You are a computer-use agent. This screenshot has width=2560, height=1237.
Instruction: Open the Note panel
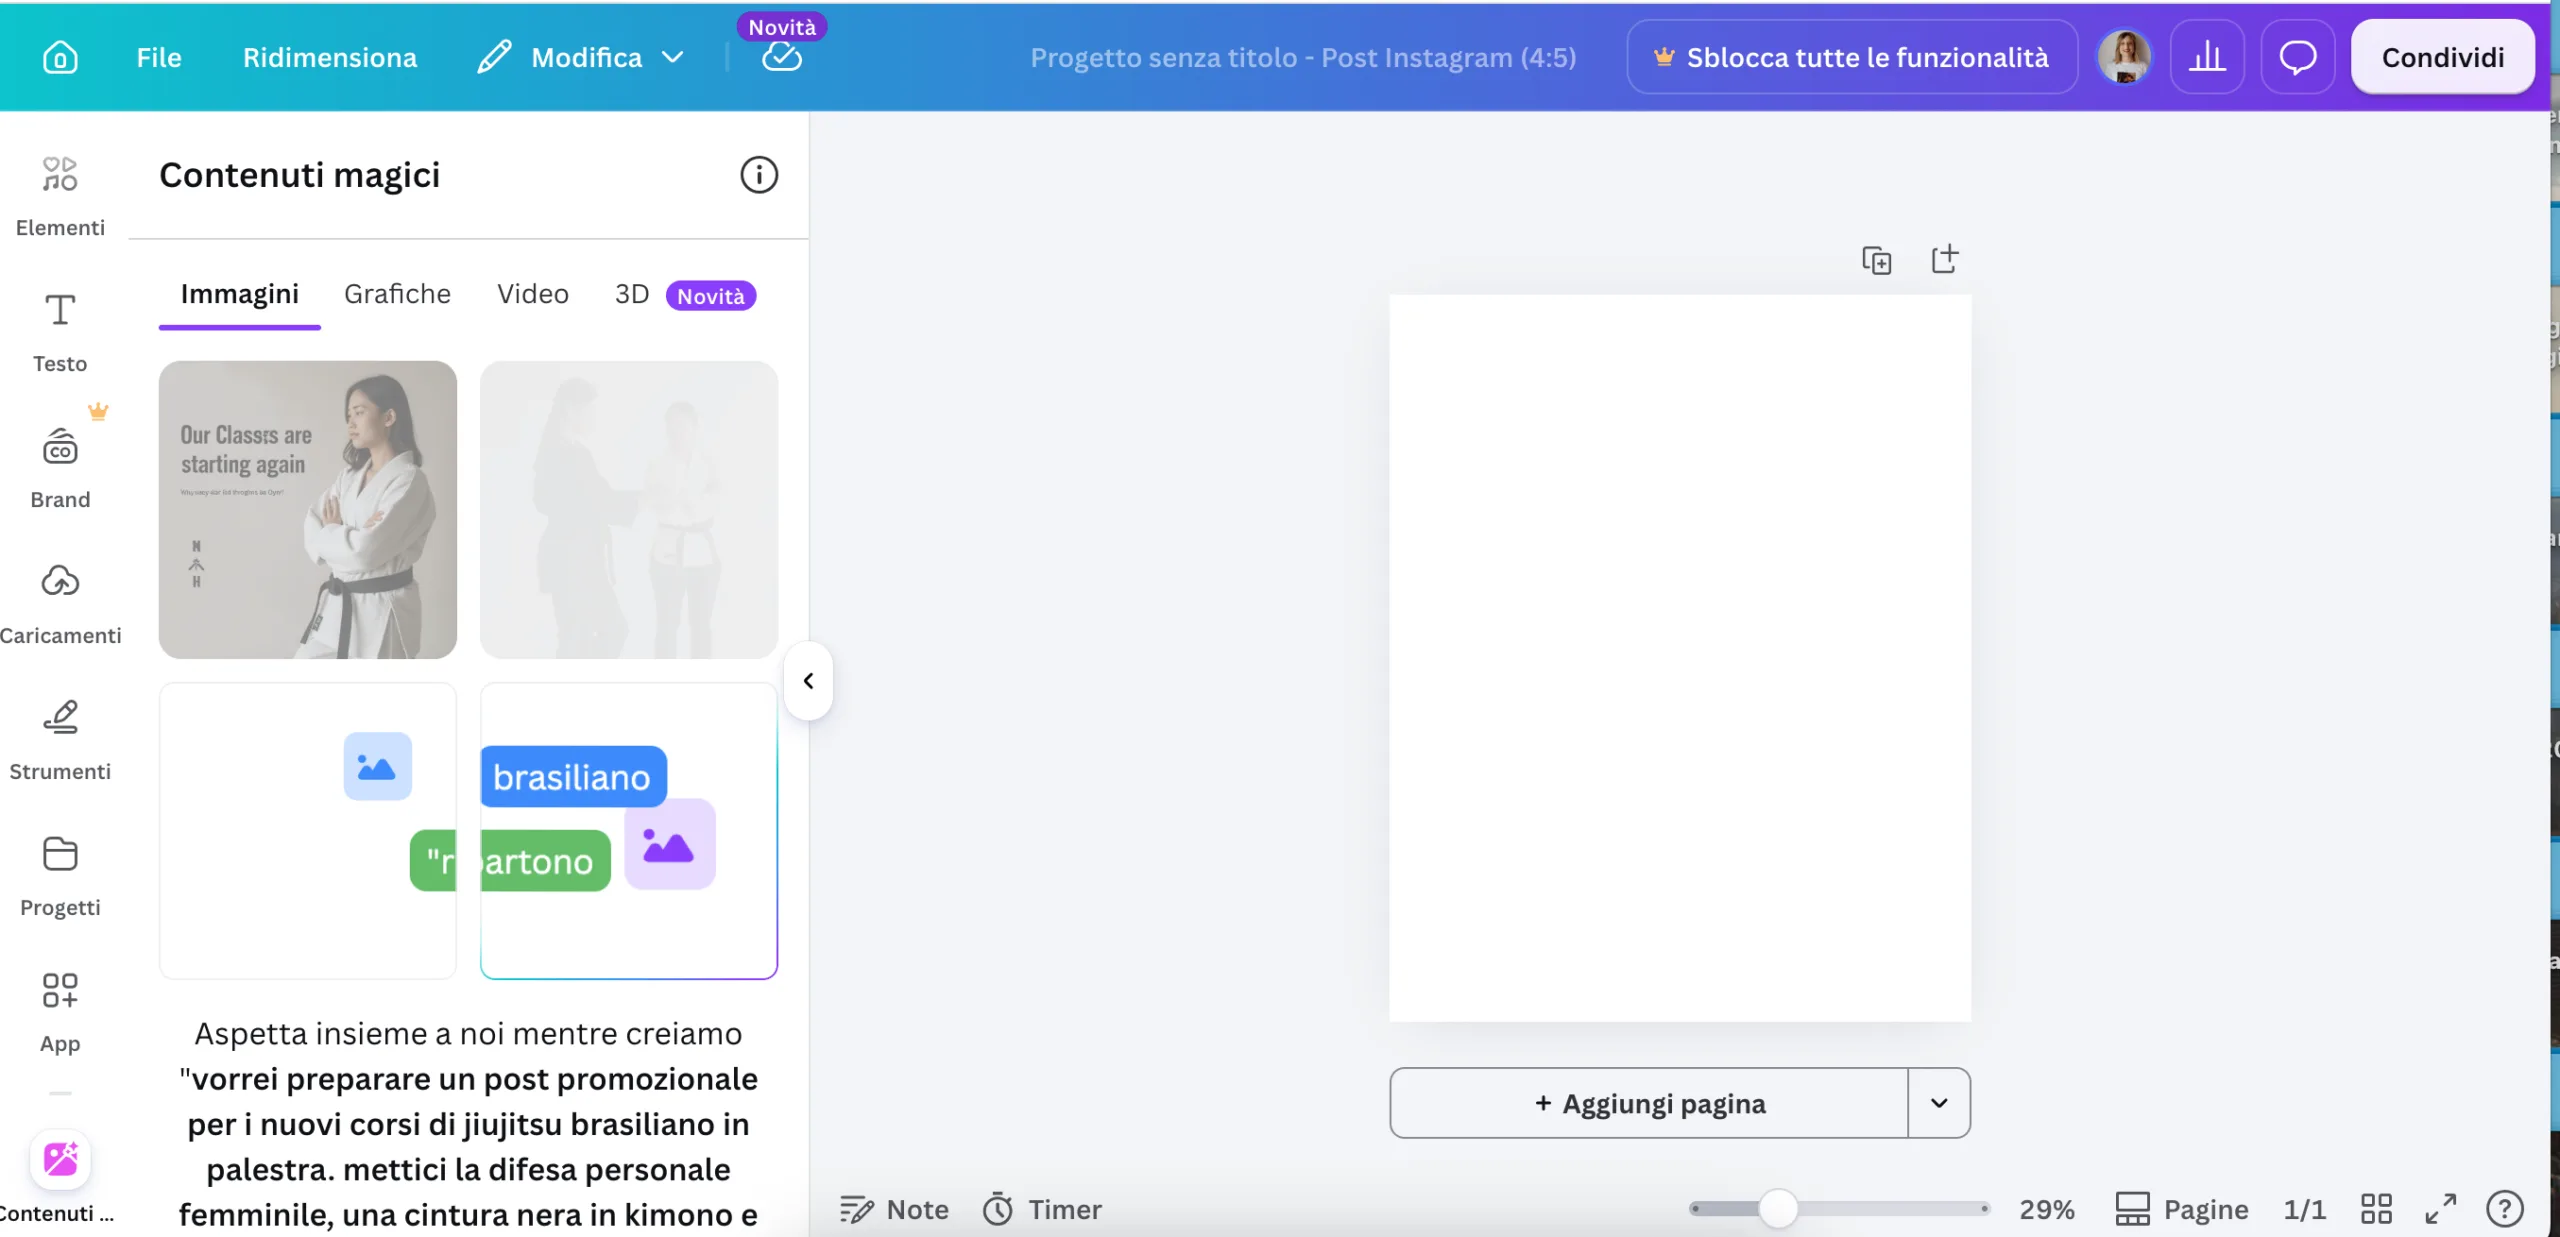894,1209
